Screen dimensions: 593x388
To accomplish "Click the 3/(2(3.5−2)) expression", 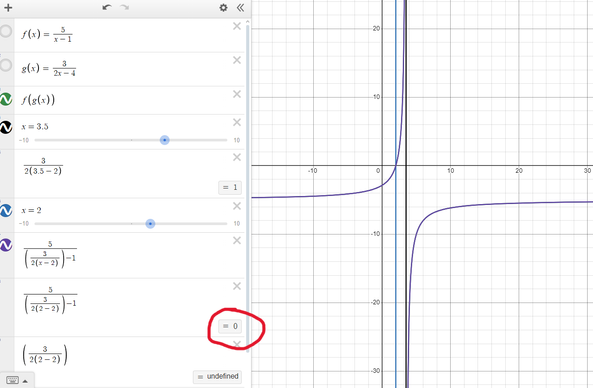I will click(43, 167).
